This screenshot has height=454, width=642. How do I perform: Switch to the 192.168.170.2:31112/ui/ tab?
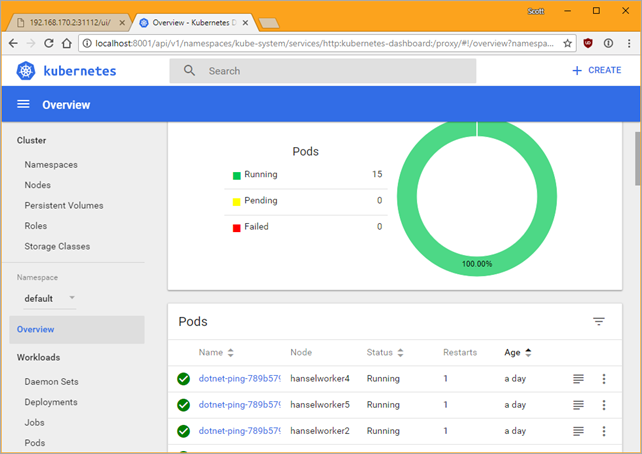[70, 23]
